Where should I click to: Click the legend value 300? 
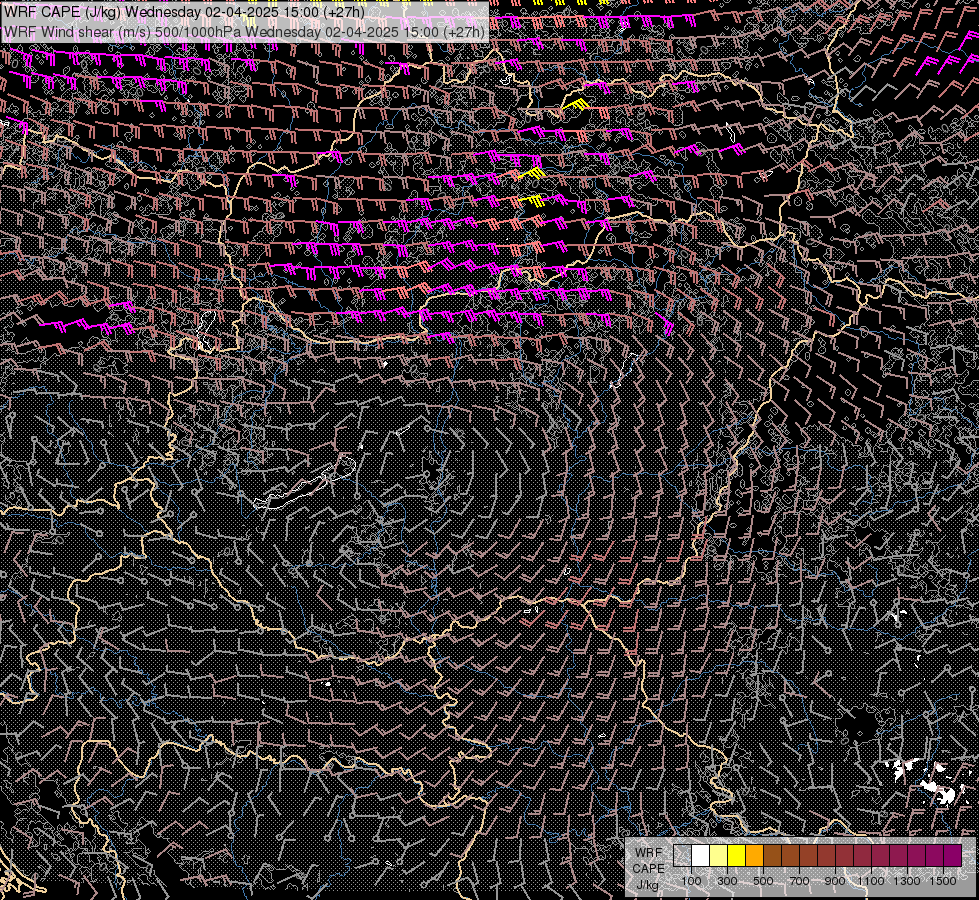point(727,881)
